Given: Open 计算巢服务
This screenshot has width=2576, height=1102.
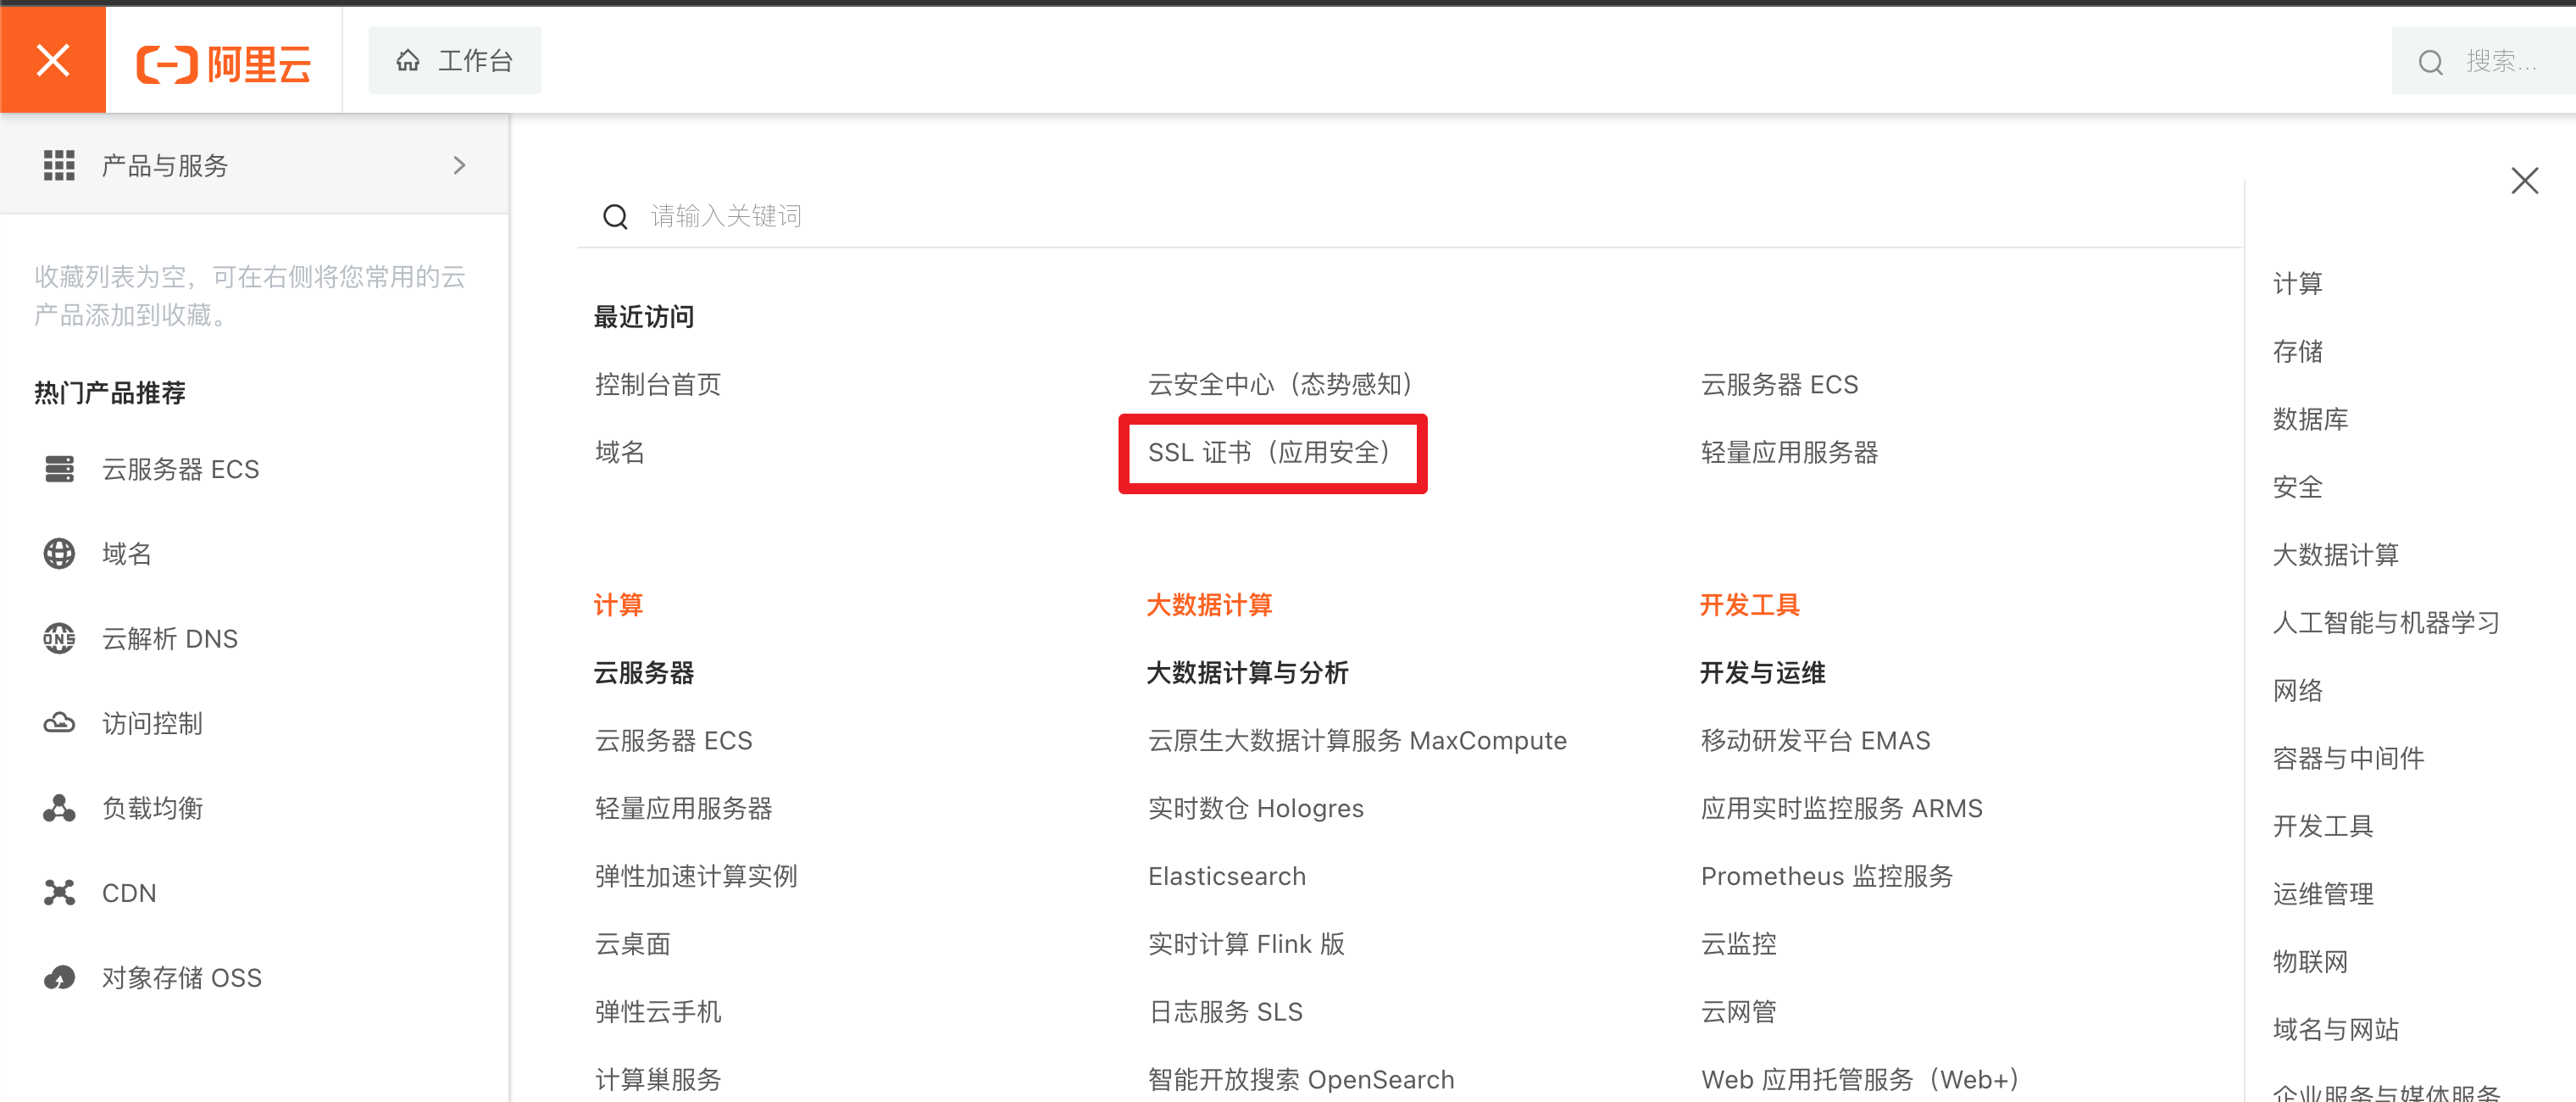Looking at the screenshot, I should click(658, 1080).
